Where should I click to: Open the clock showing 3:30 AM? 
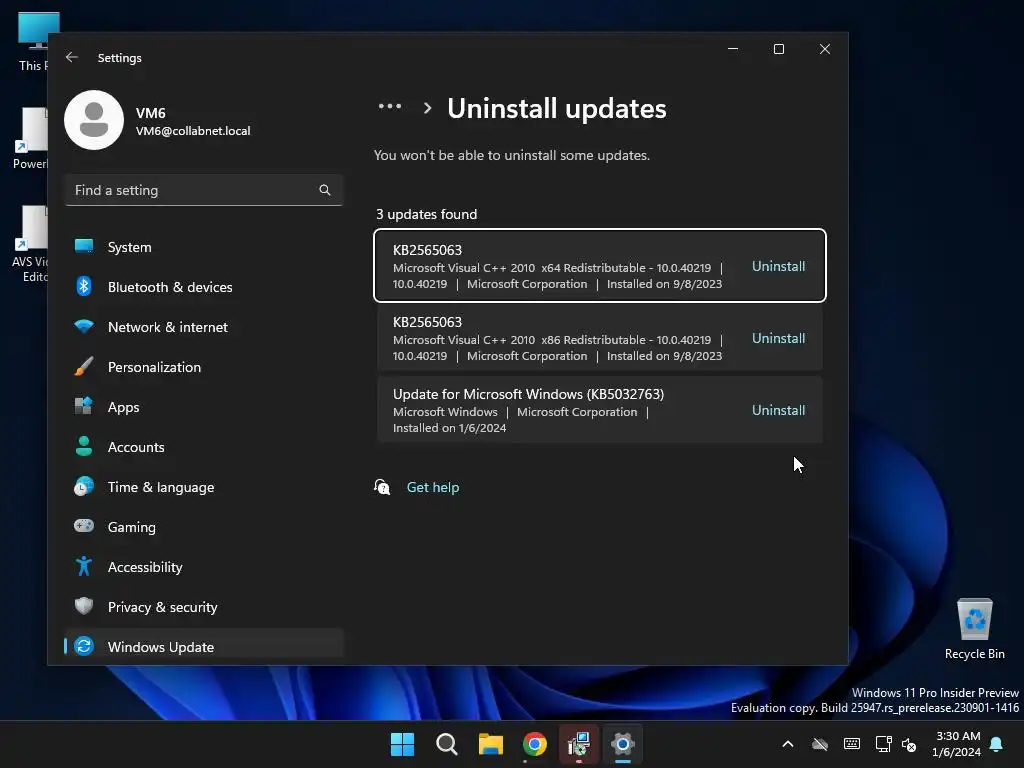[957, 744]
